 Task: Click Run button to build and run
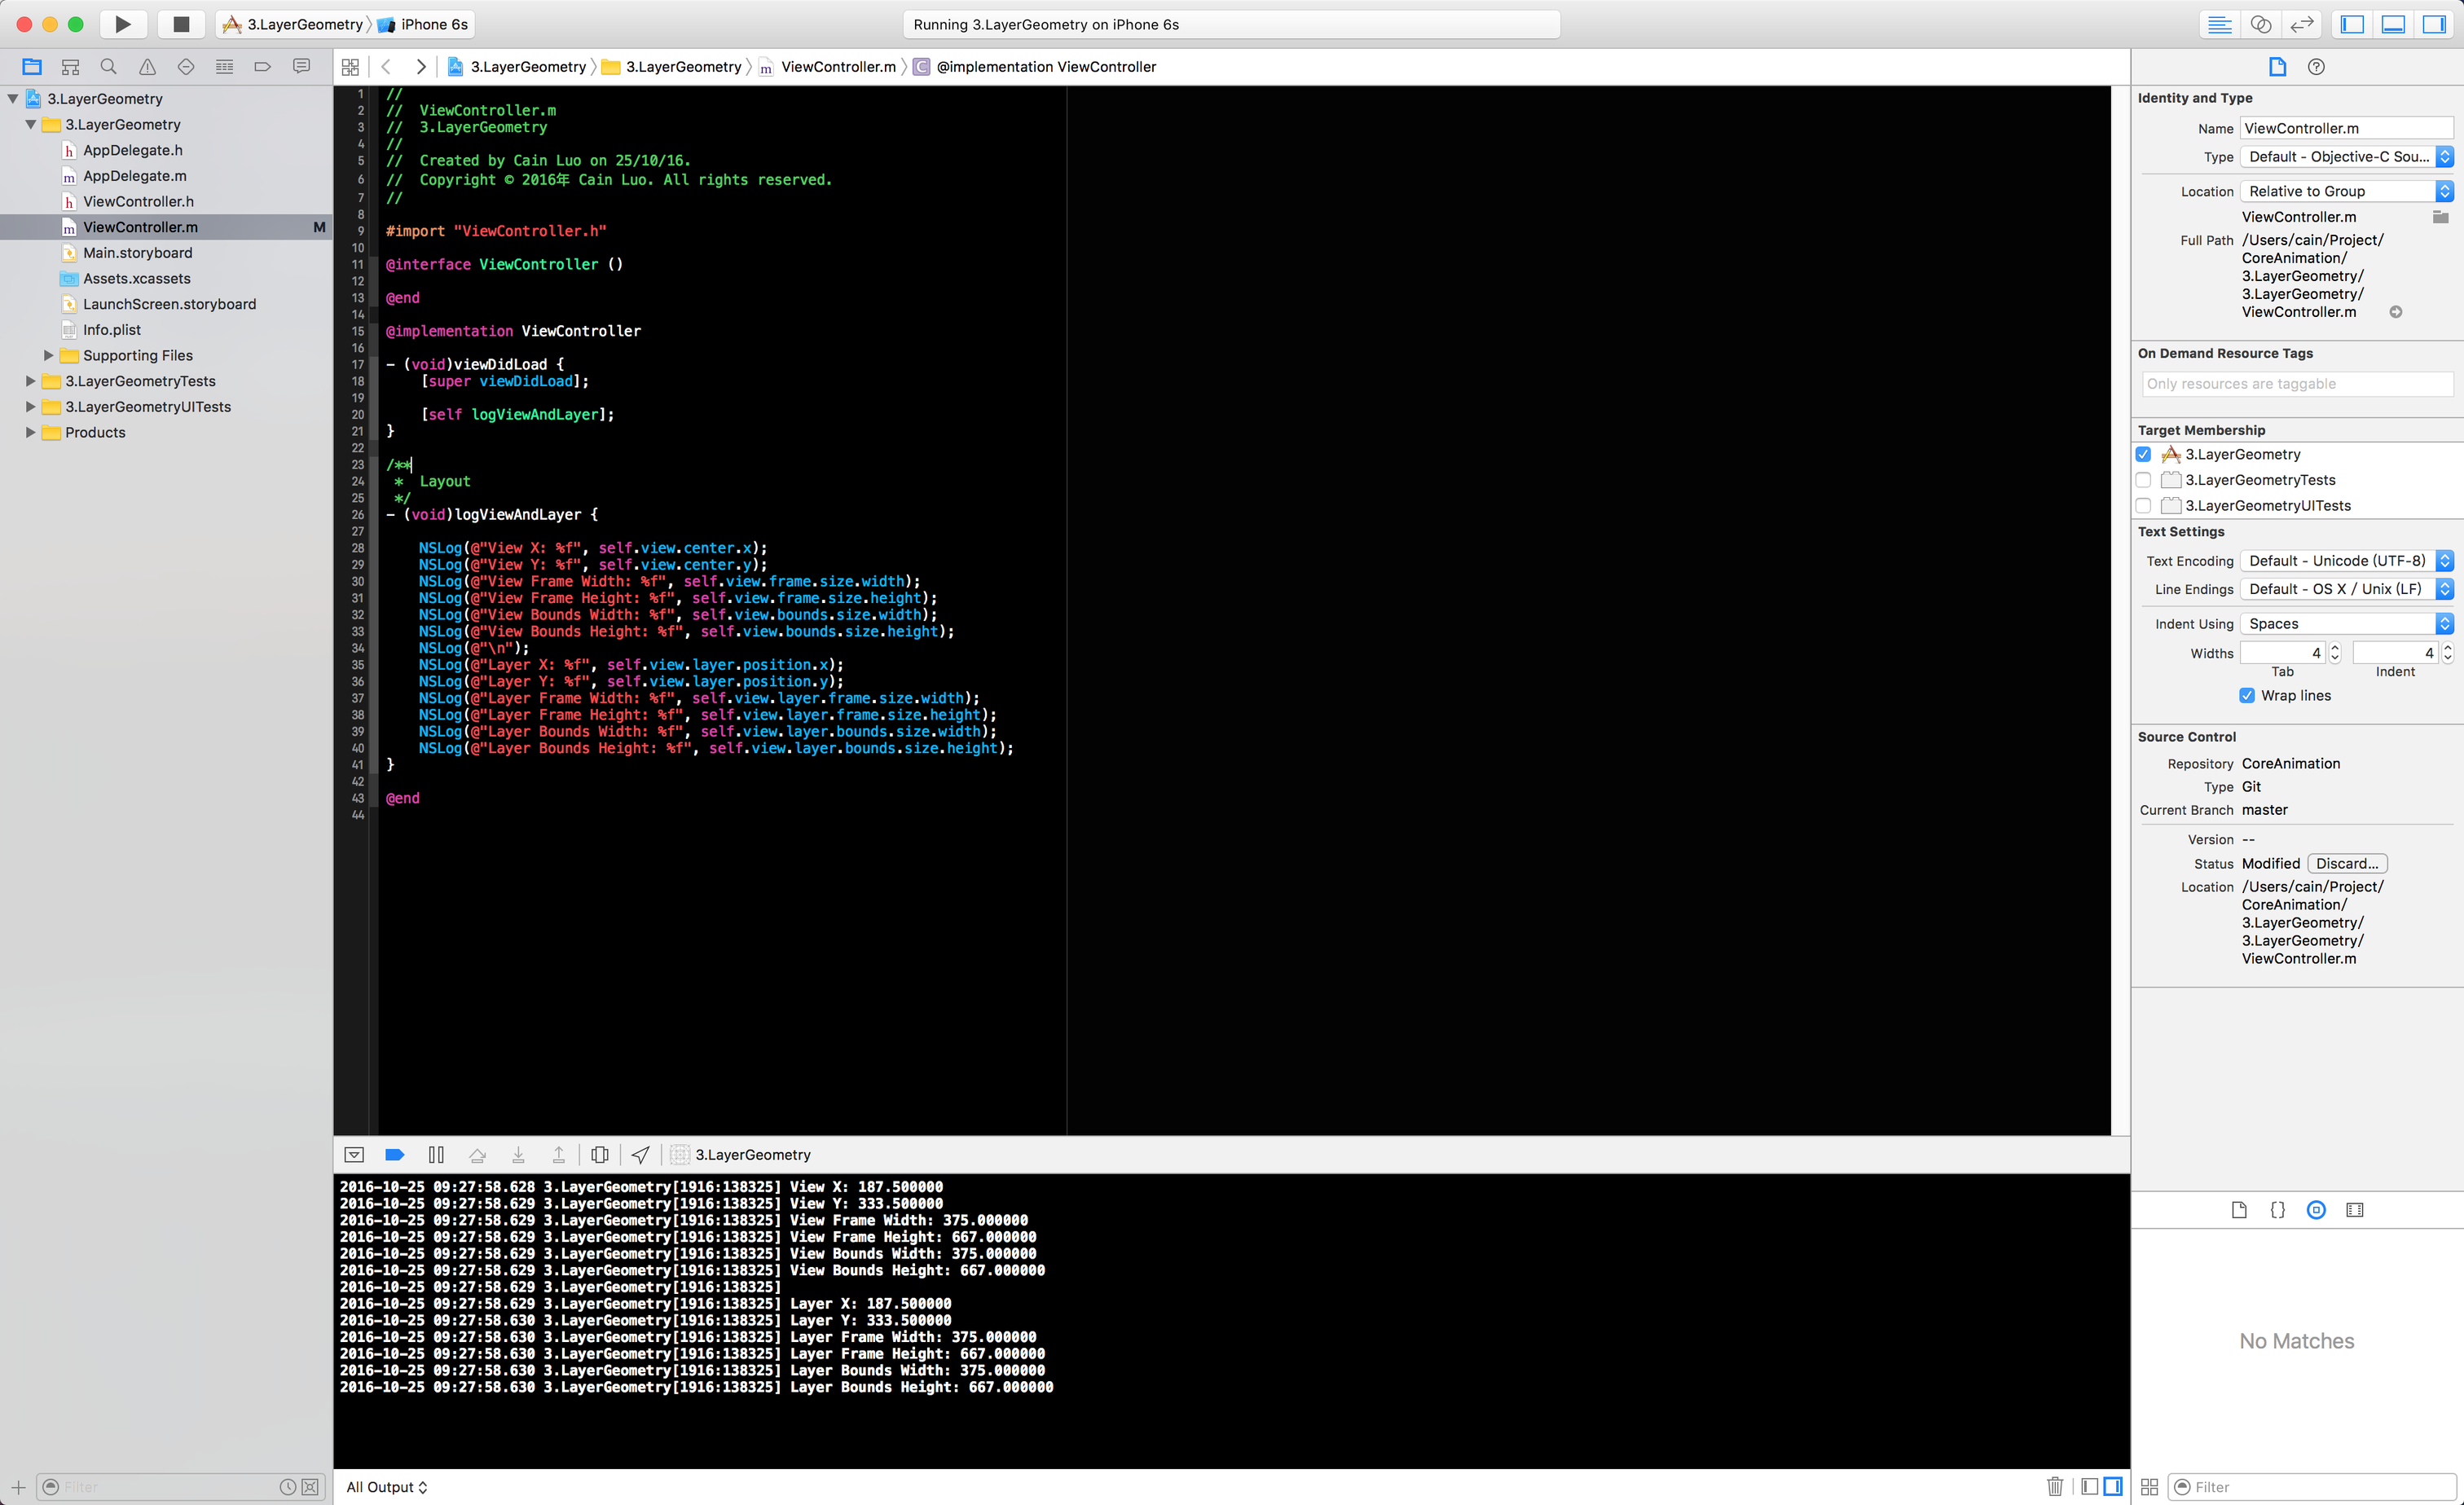(122, 24)
